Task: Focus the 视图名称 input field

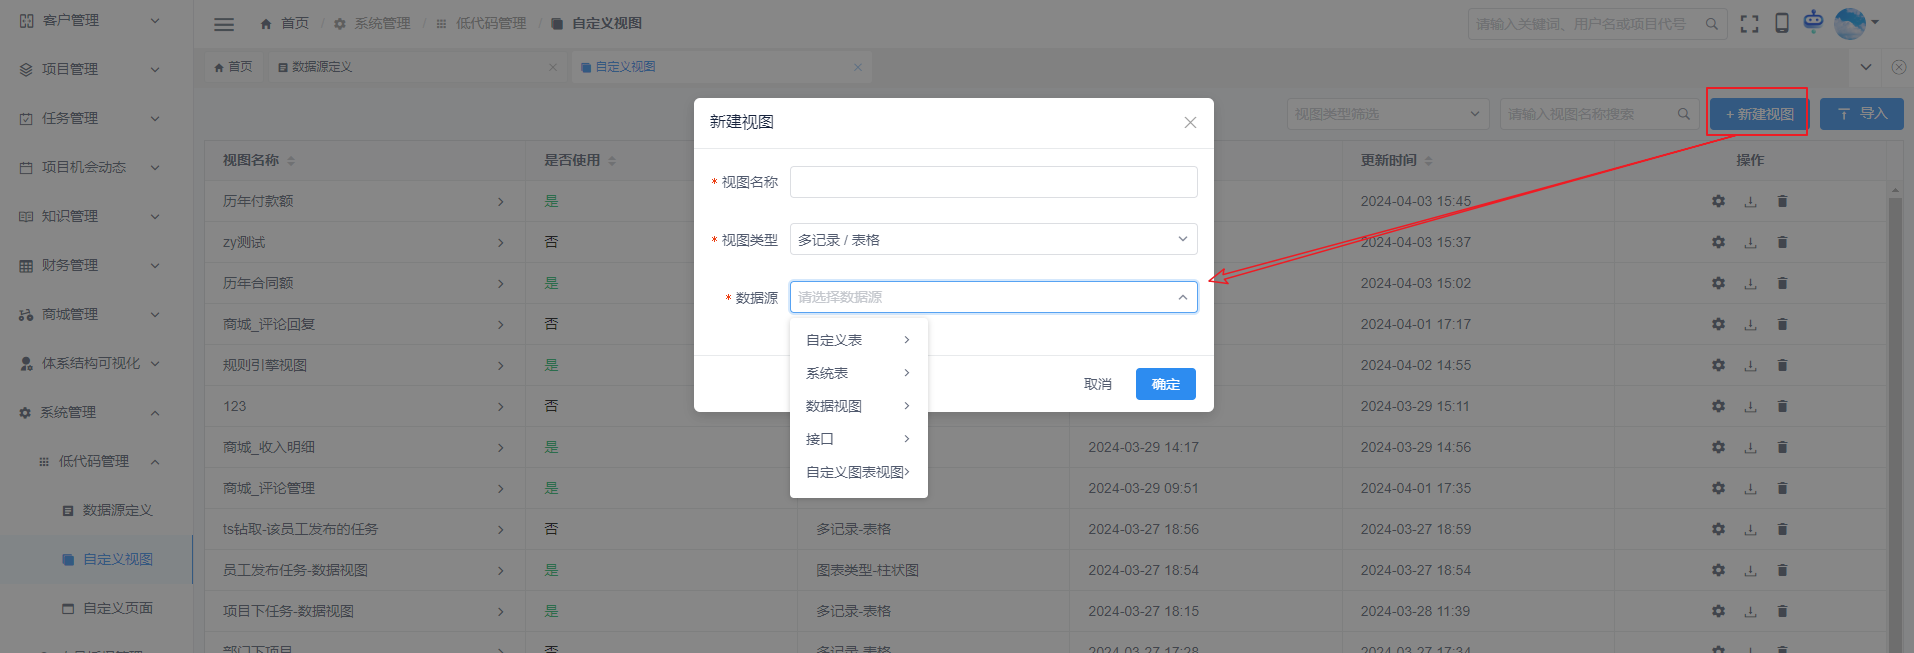Action: pyautogui.click(x=994, y=182)
